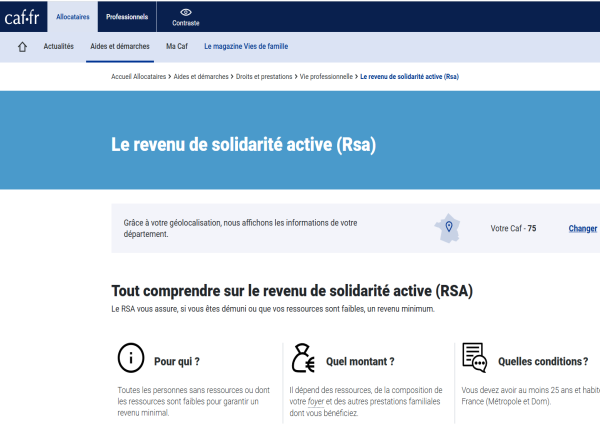Click the text Toutes les personnes sans ressources
600x433 pixels.
point(194,401)
